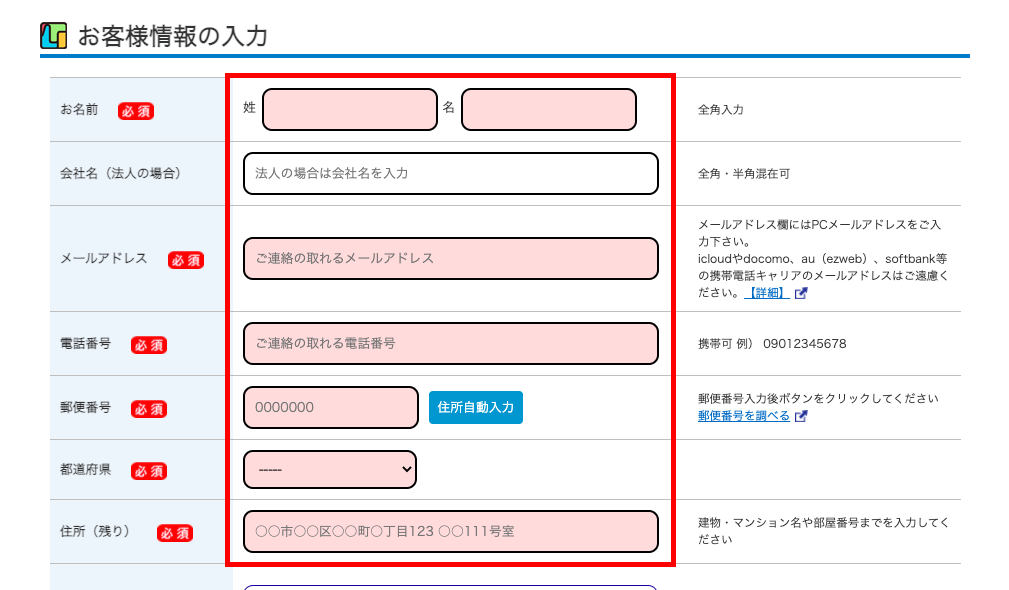Click the 会社名 company name input
This screenshot has width=1009, height=590.
click(450, 173)
